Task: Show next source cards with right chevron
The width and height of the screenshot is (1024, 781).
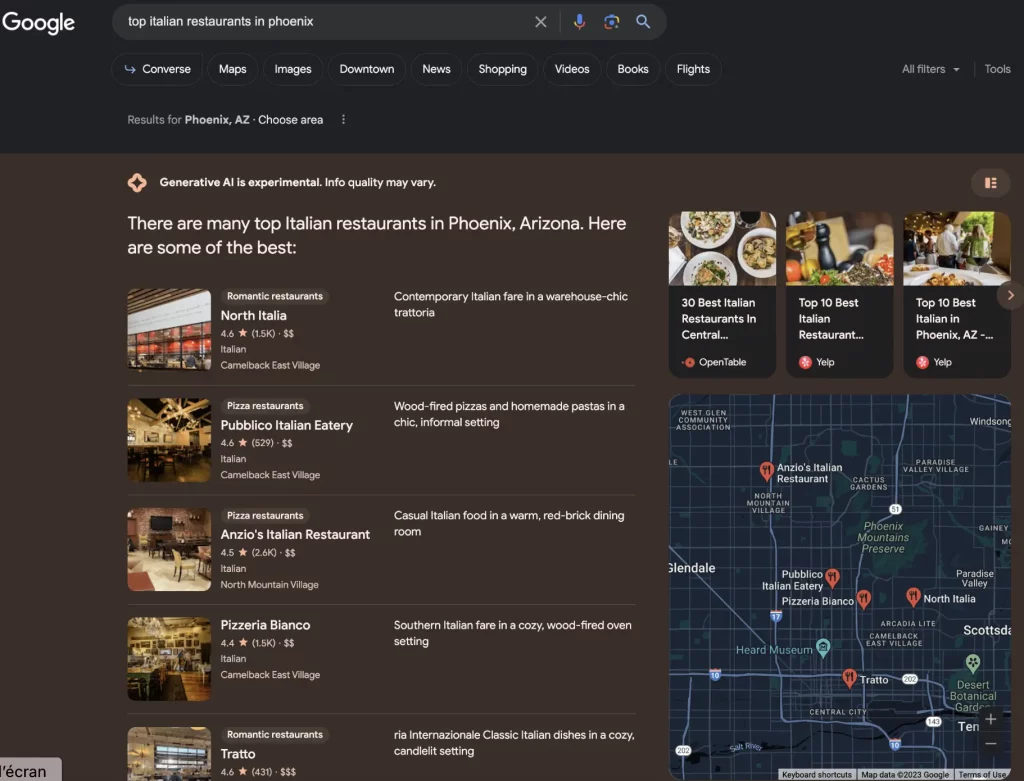Action: pos(1010,295)
